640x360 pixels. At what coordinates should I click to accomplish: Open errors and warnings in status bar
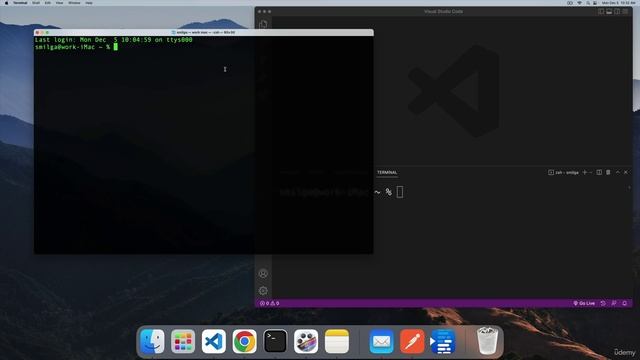coord(270,303)
